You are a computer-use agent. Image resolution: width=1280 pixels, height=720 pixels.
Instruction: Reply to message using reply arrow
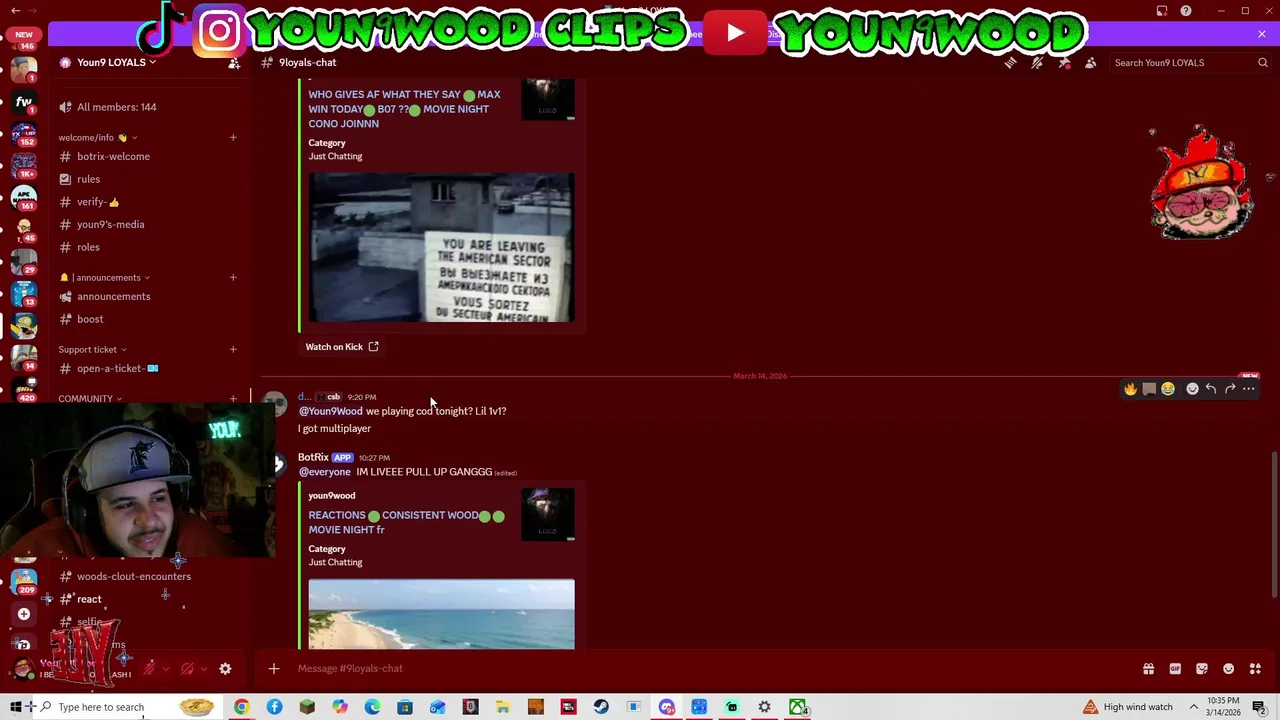[1211, 389]
